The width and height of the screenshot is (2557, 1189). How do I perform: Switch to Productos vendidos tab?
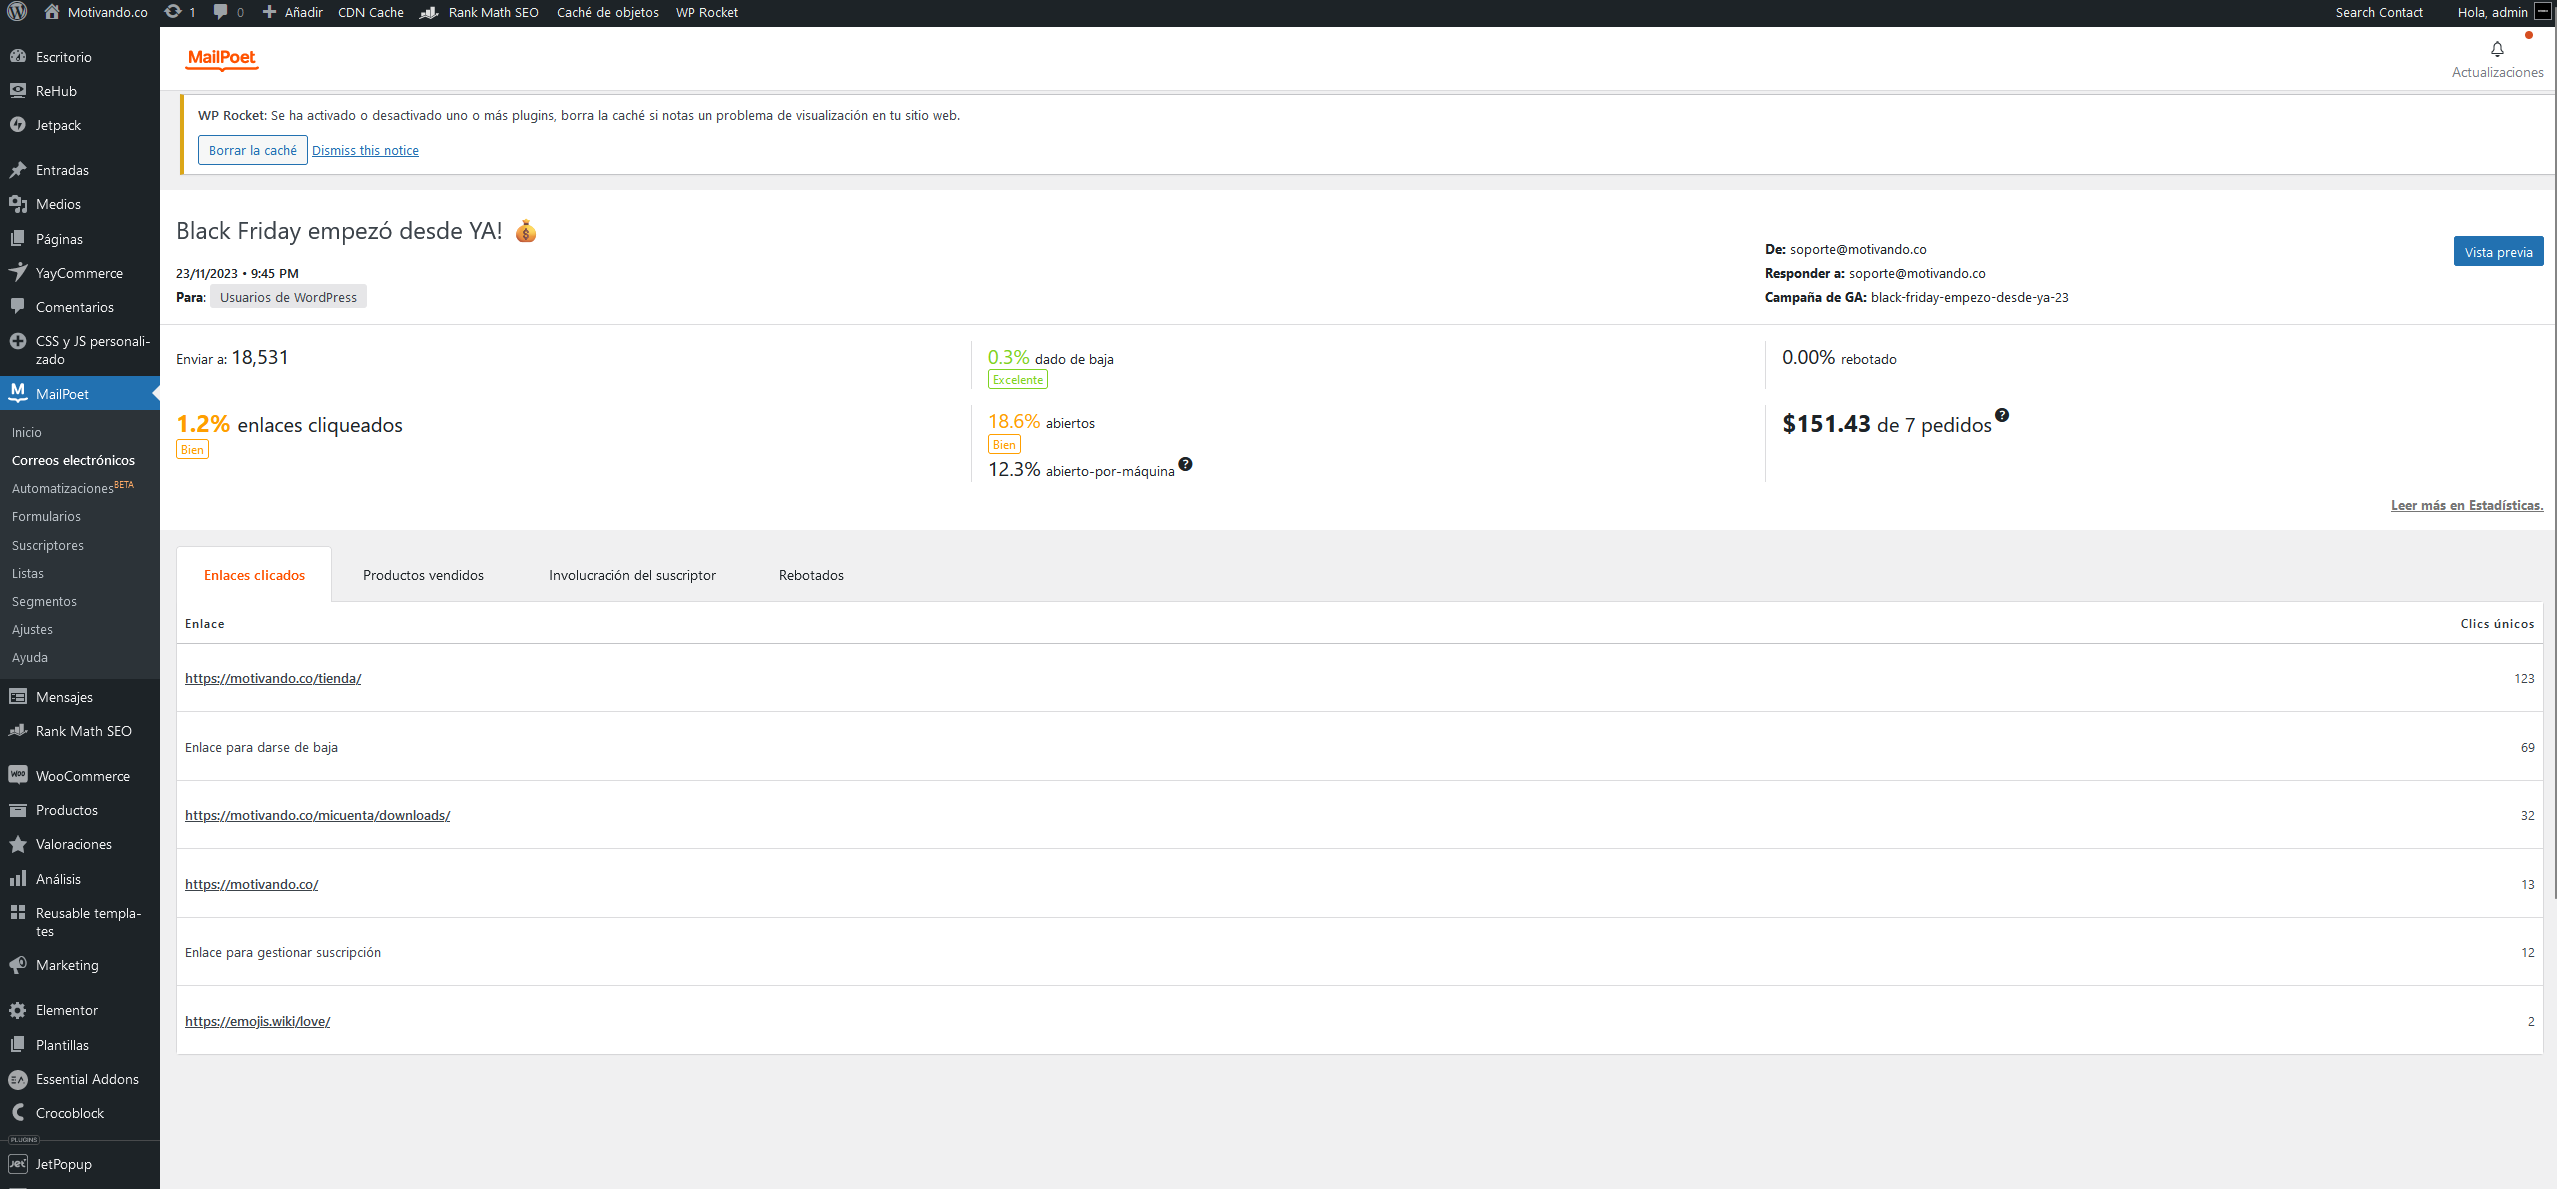point(423,575)
